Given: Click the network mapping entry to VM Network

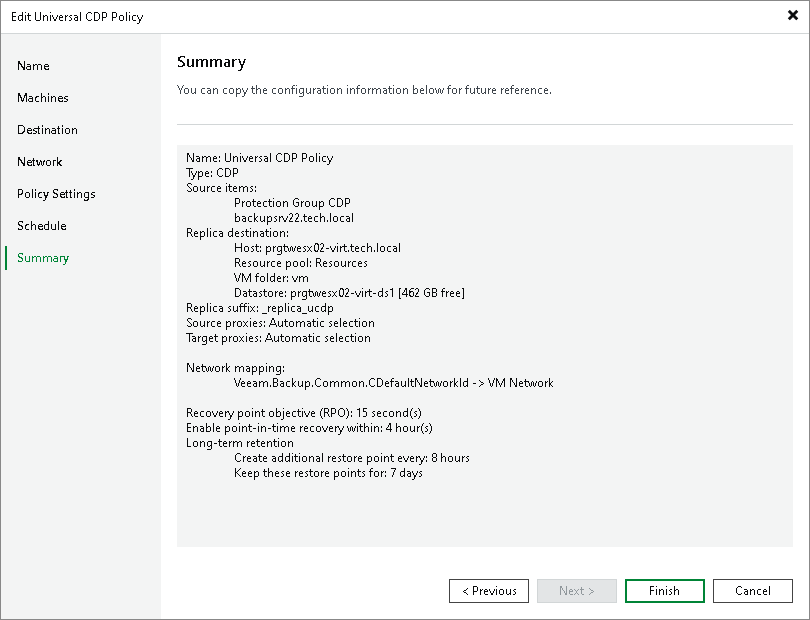Looking at the screenshot, I should tap(393, 383).
